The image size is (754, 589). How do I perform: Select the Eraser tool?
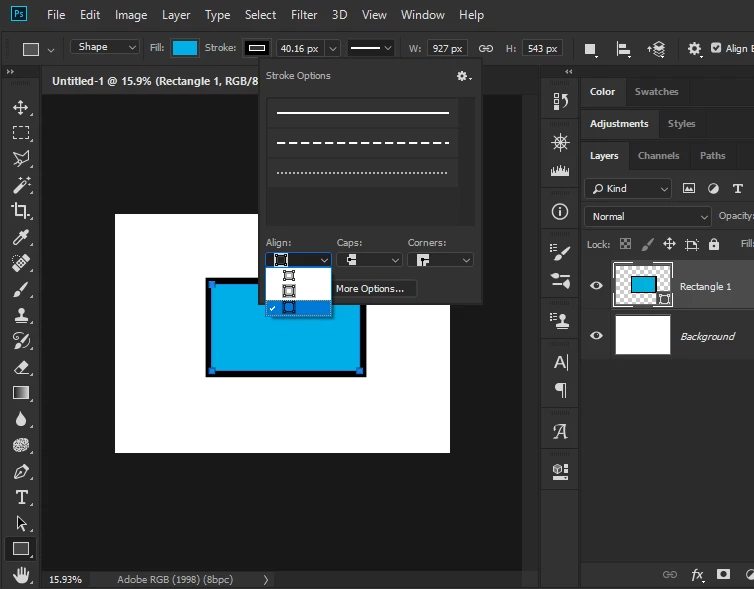(21, 367)
